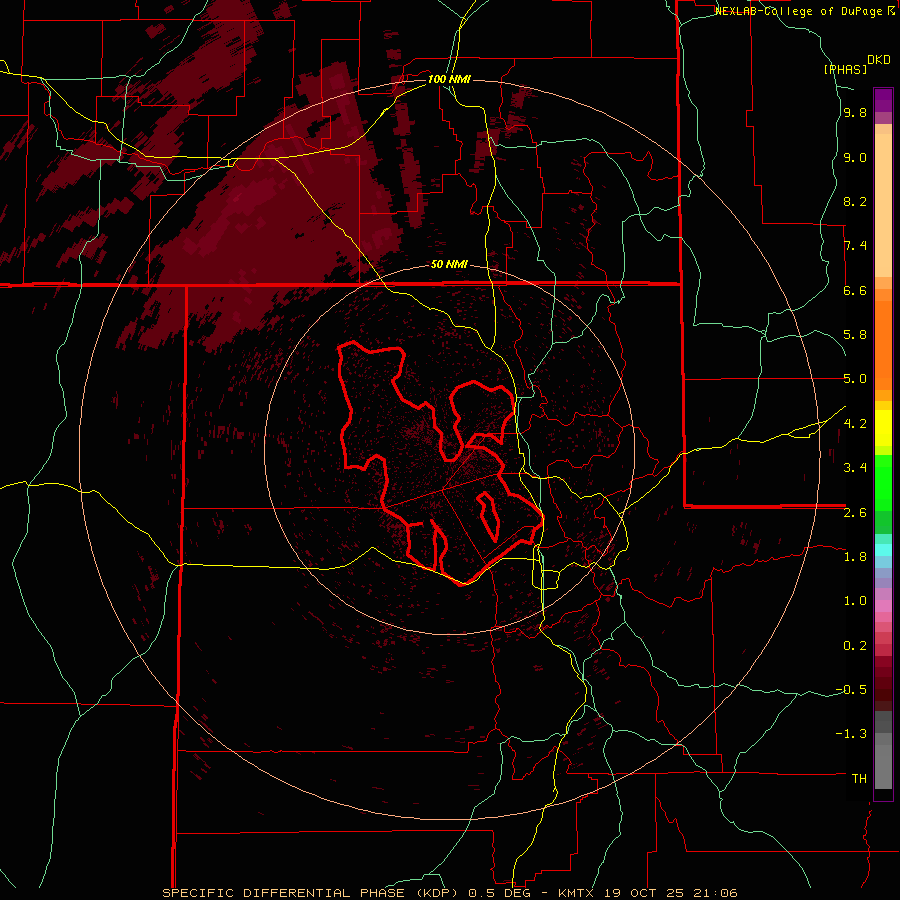Click the 2.6 scale value
The height and width of the screenshot is (900, 900).
tap(855, 512)
